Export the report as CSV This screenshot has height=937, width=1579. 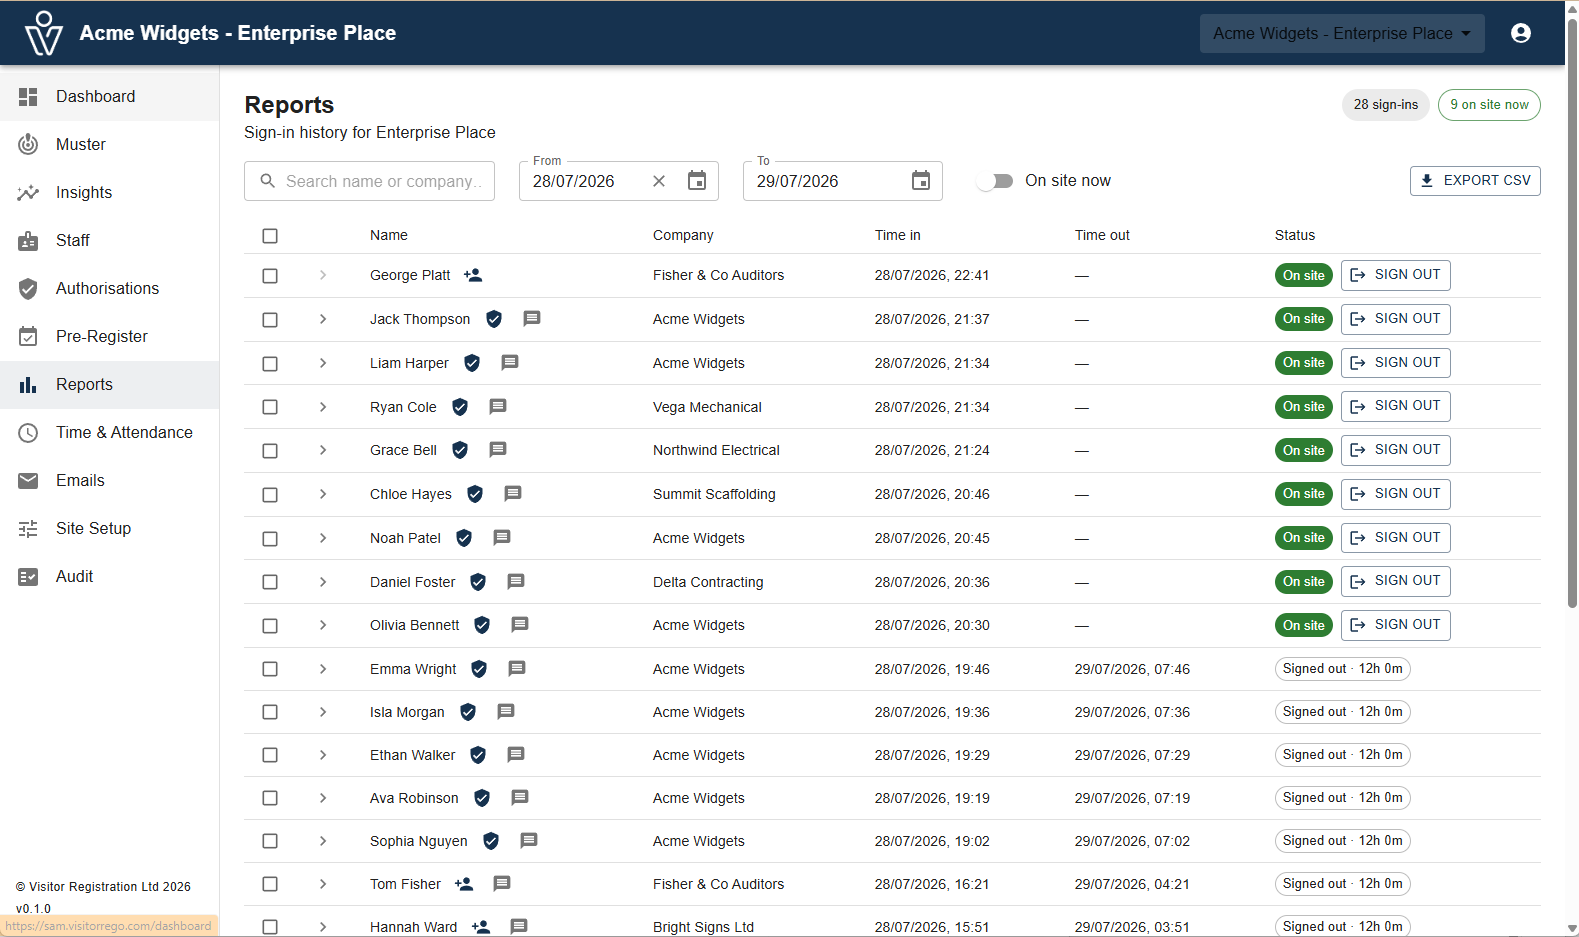tap(1475, 181)
